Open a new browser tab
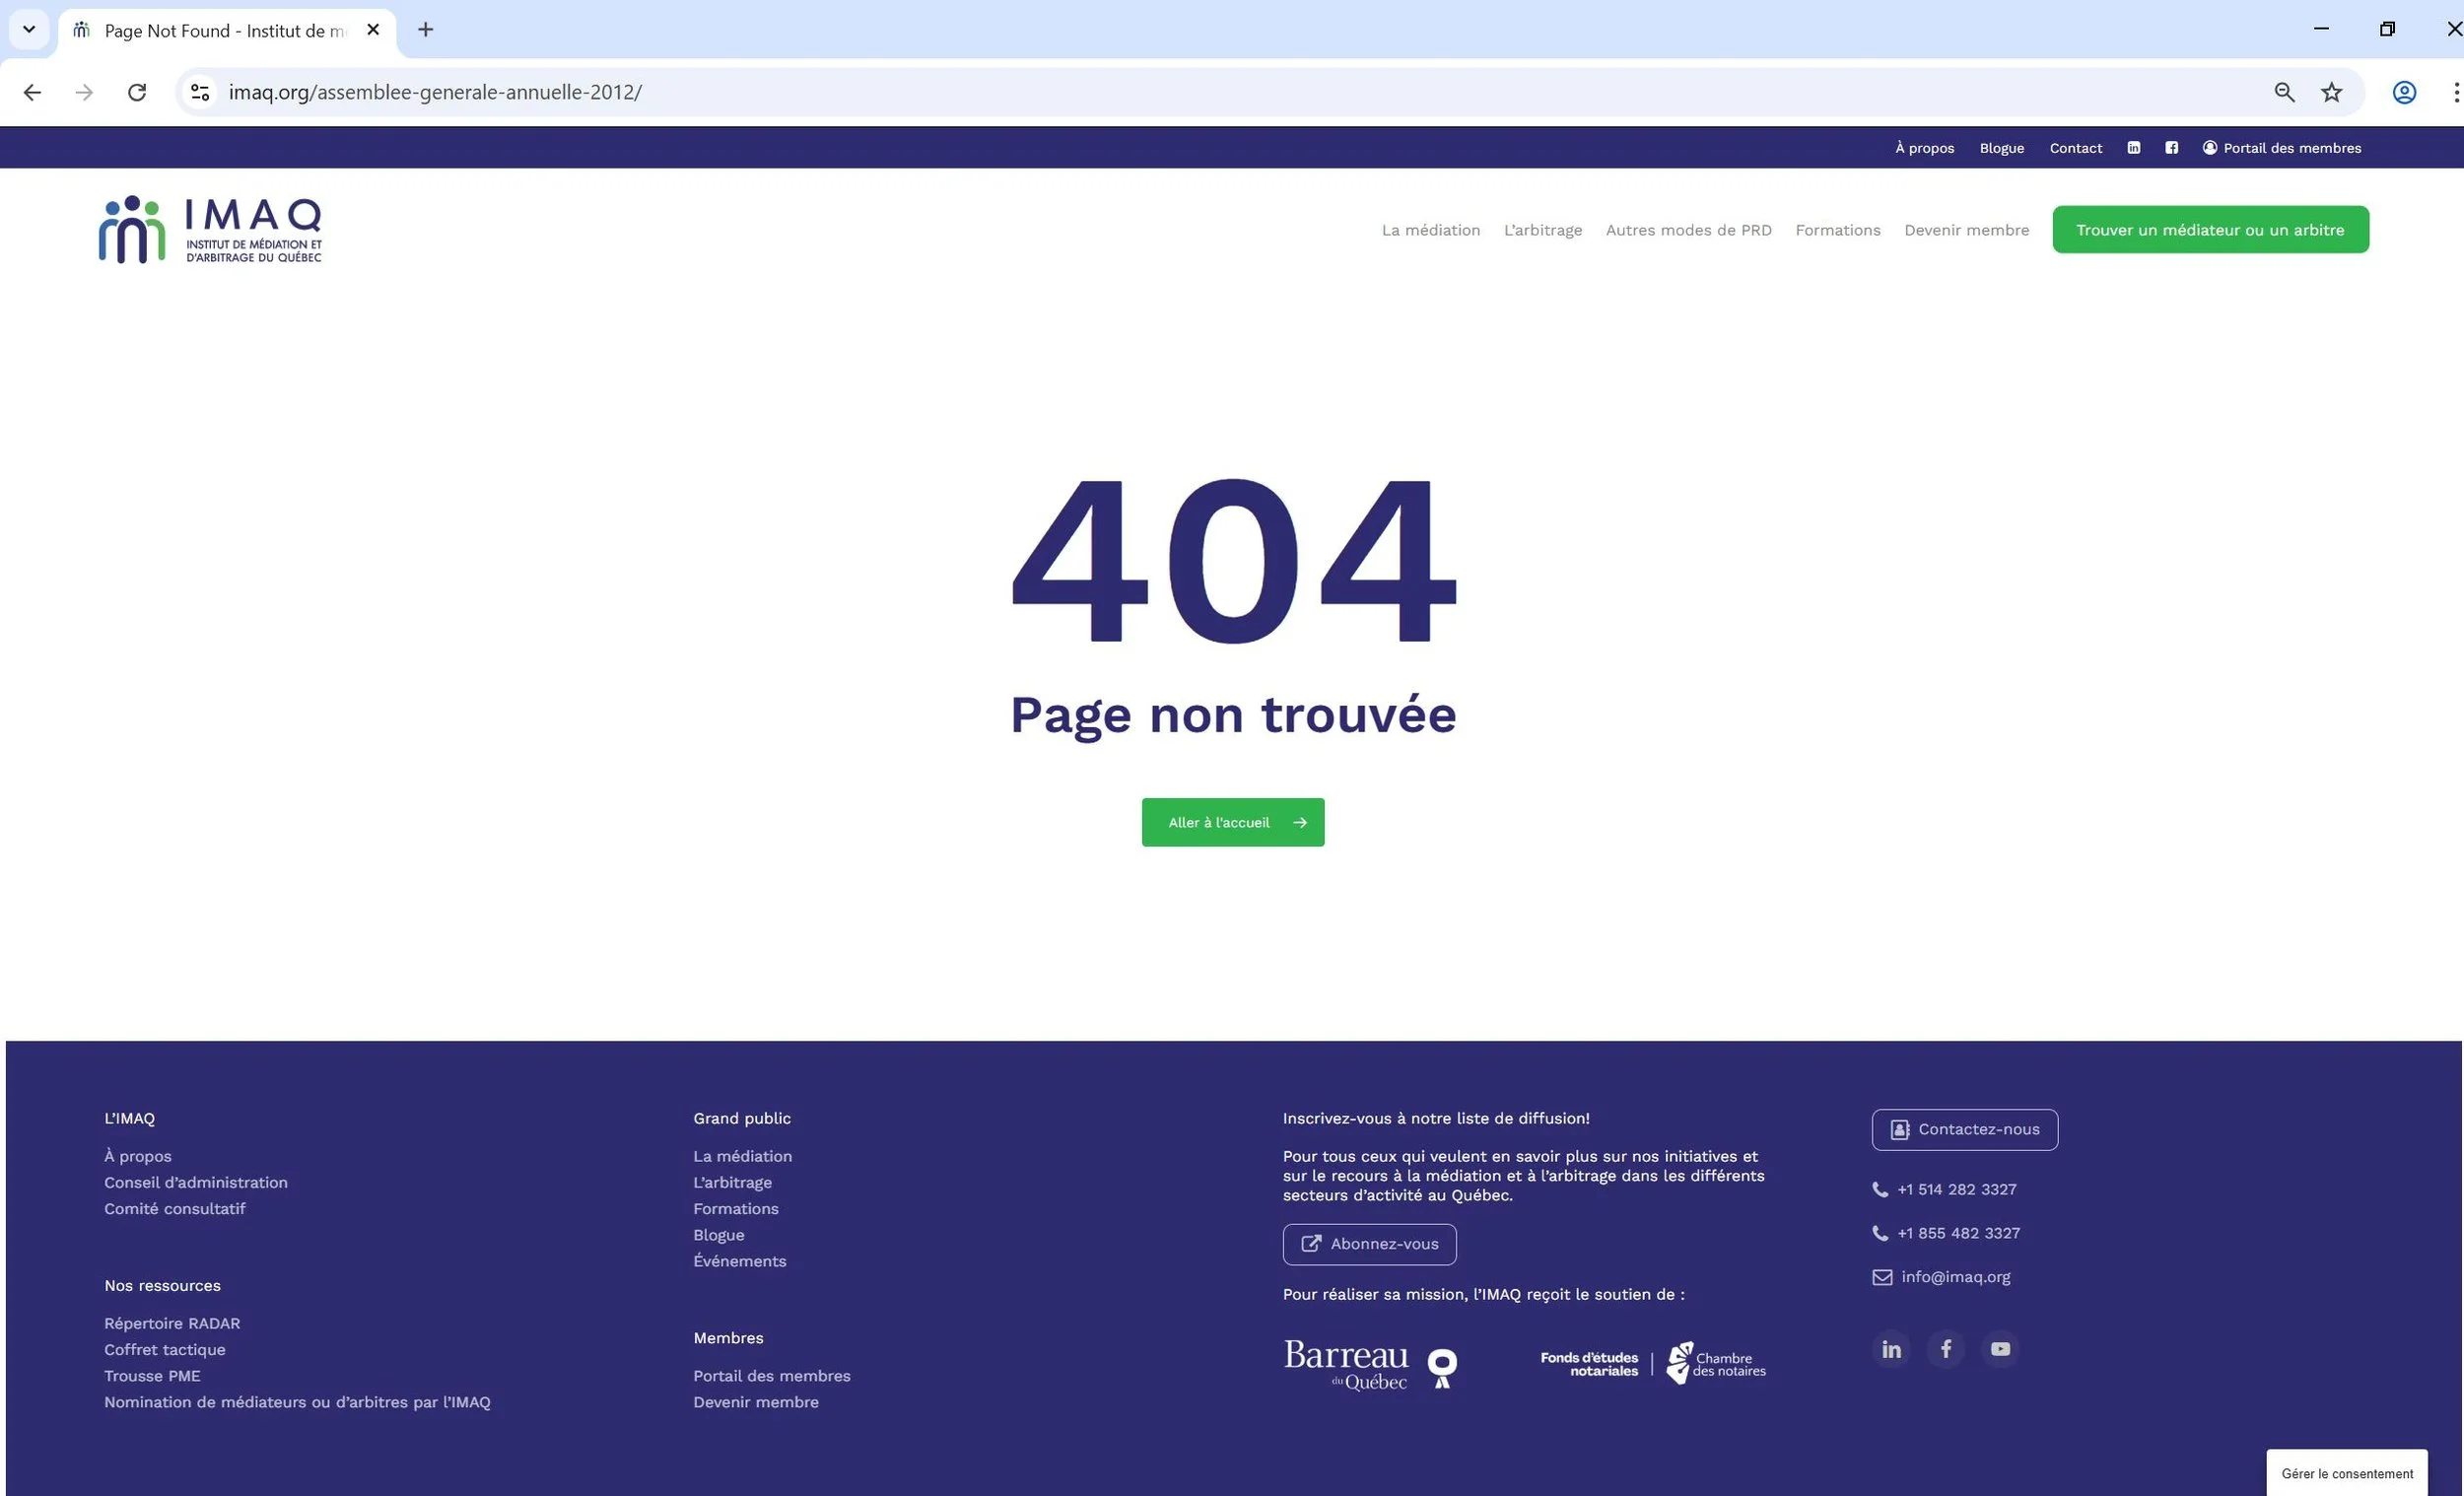Image resolution: width=2464 pixels, height=1496 pixels. [x=426, y=30]
